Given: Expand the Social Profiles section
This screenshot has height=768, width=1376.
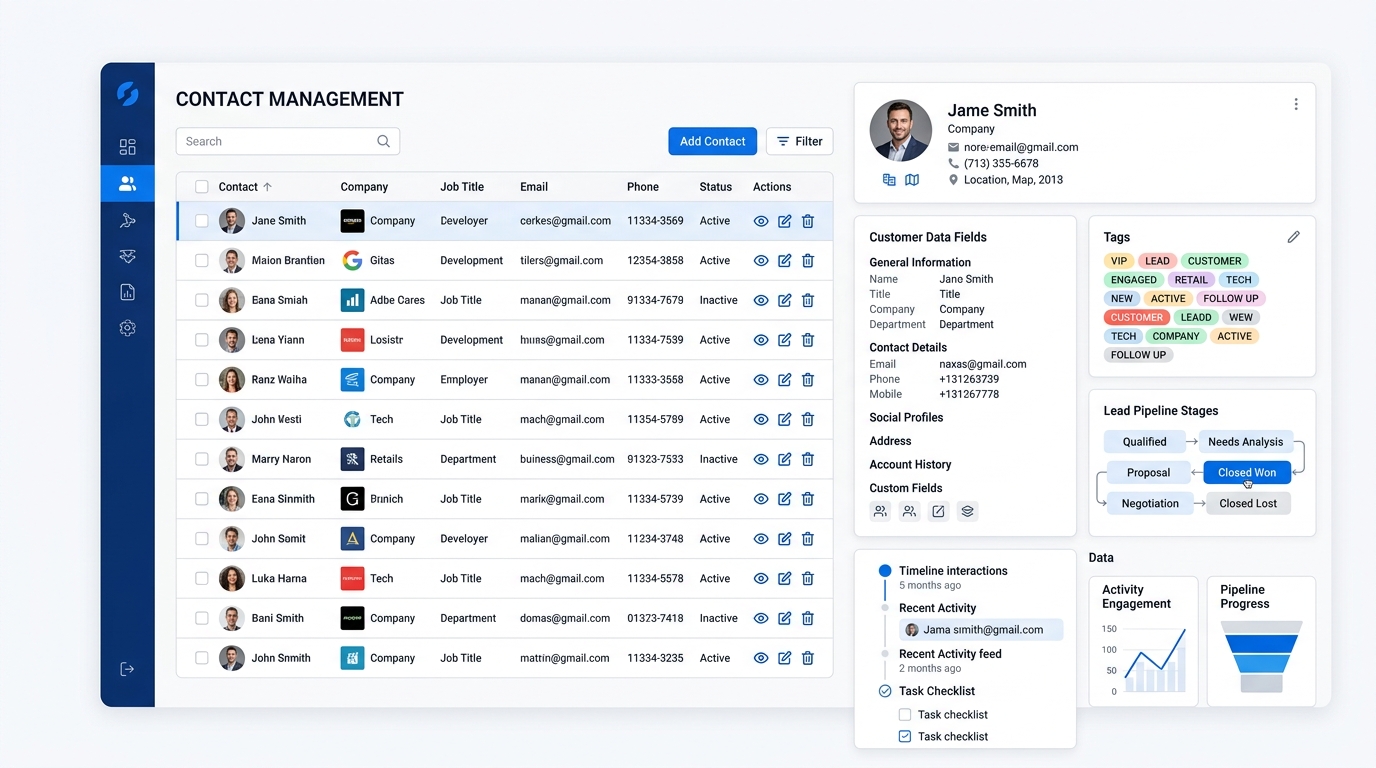Looking at the screenshot, I should coord(906,417).
